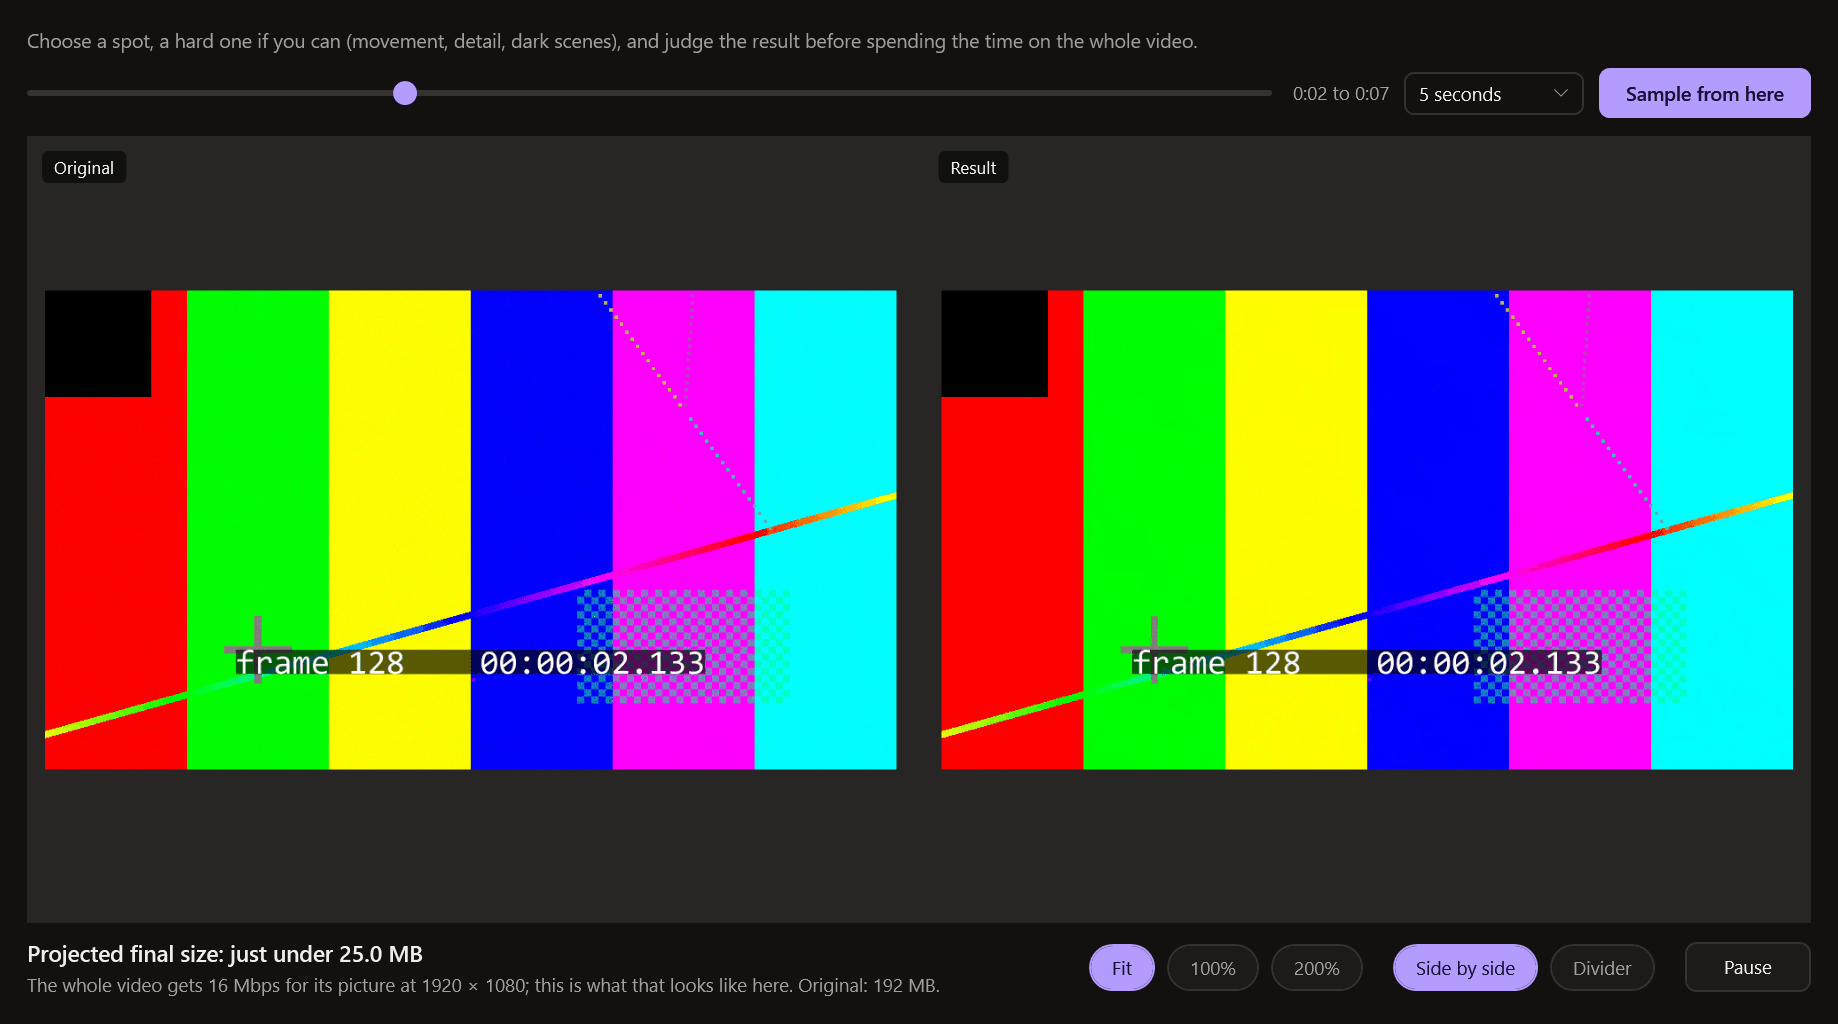Click the projected final size text

225,954
